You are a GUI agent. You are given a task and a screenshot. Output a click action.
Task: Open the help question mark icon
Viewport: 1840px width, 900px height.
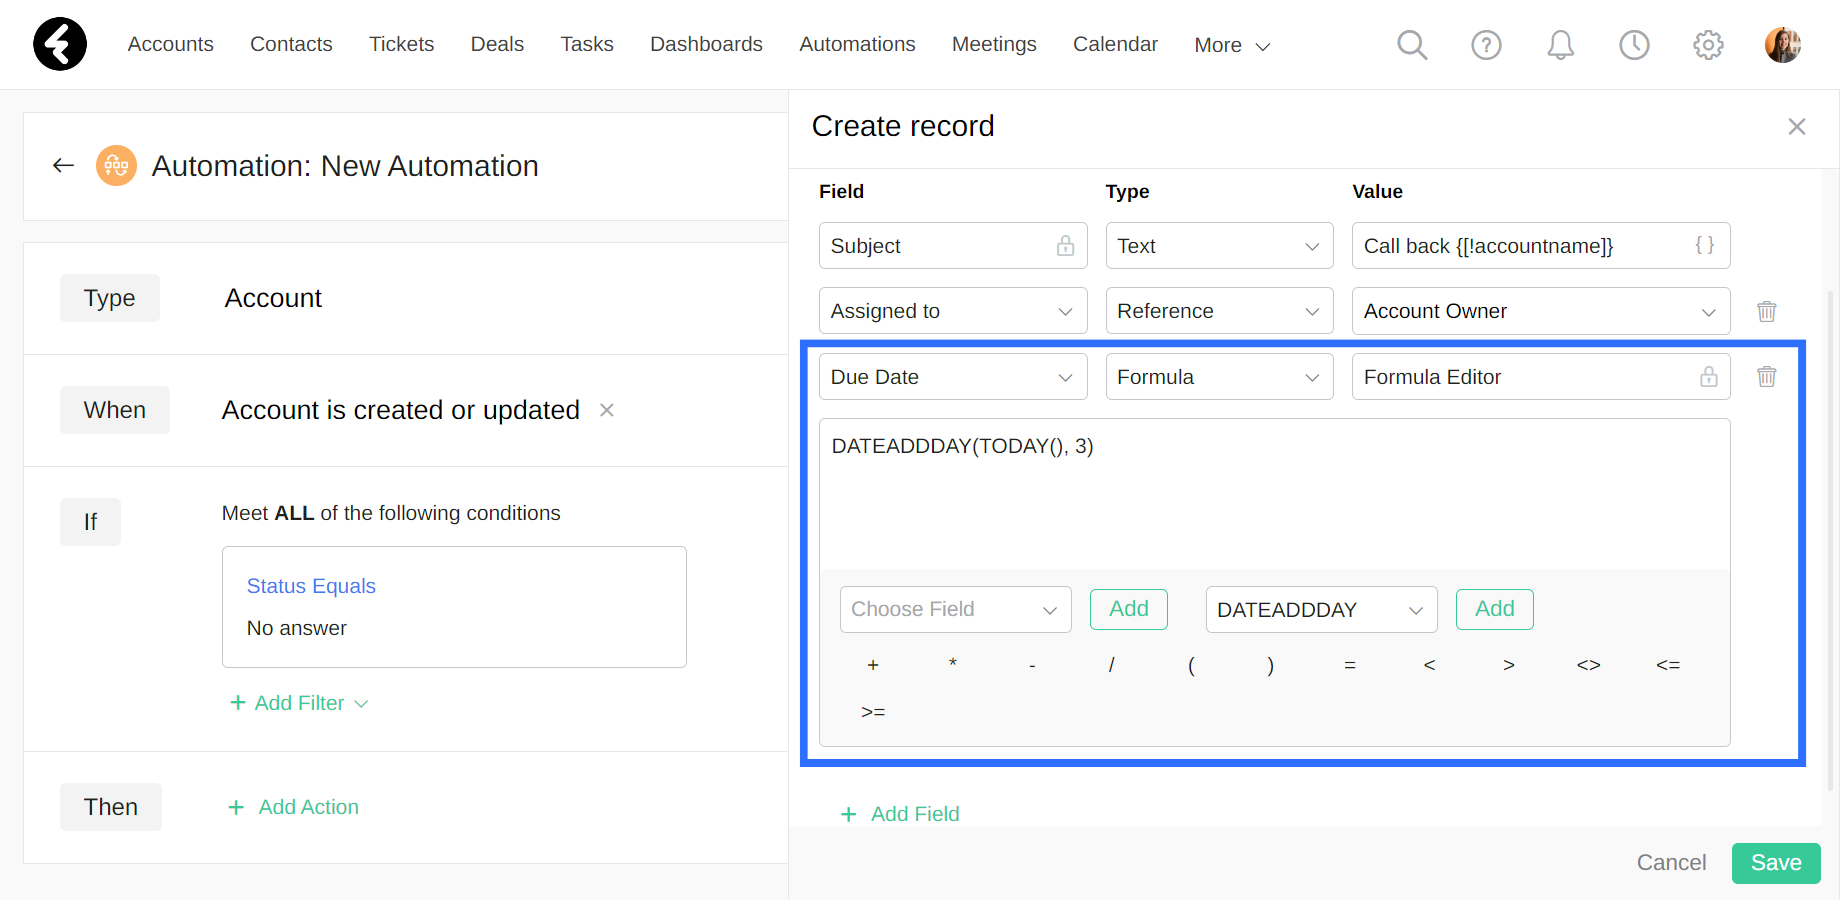1486,45
